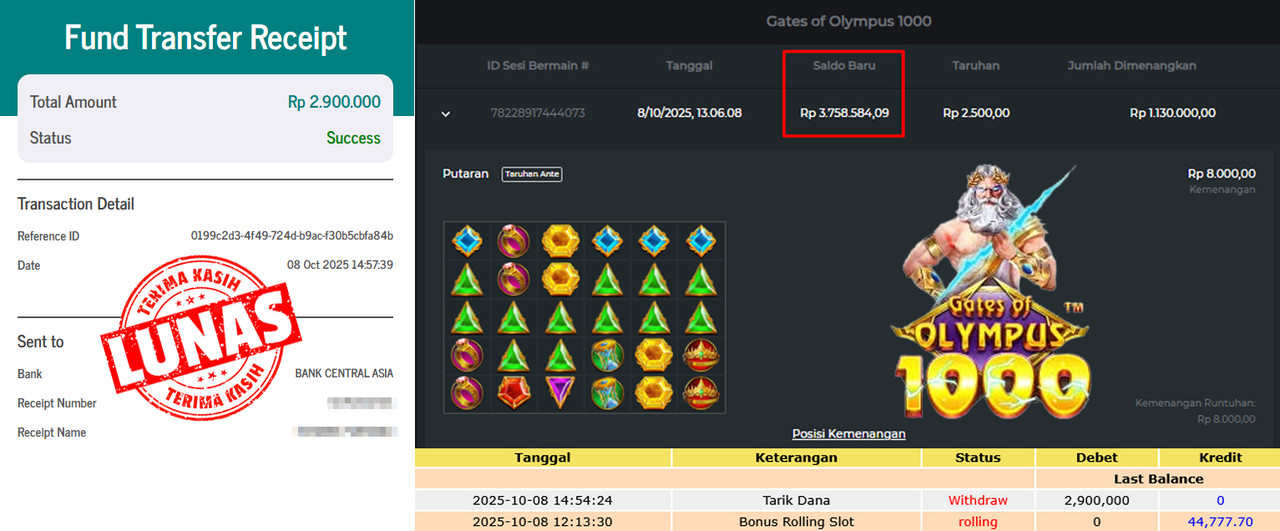The image size is (1280, 531).
Task: Click the Gates of Olympus 1000 title
Action: click(849, 21)
